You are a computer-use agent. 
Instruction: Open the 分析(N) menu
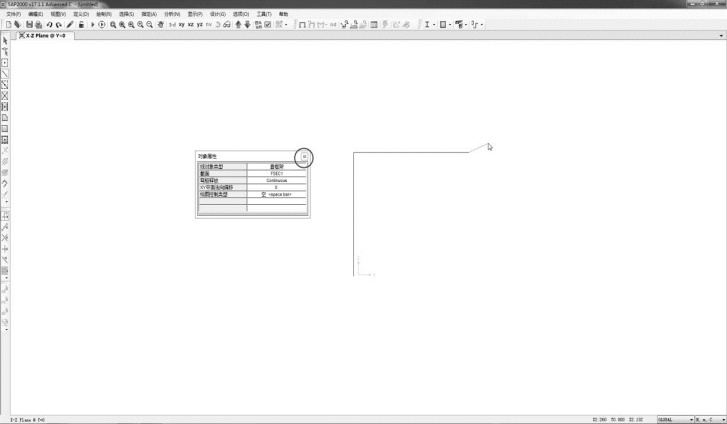point(172,14)
